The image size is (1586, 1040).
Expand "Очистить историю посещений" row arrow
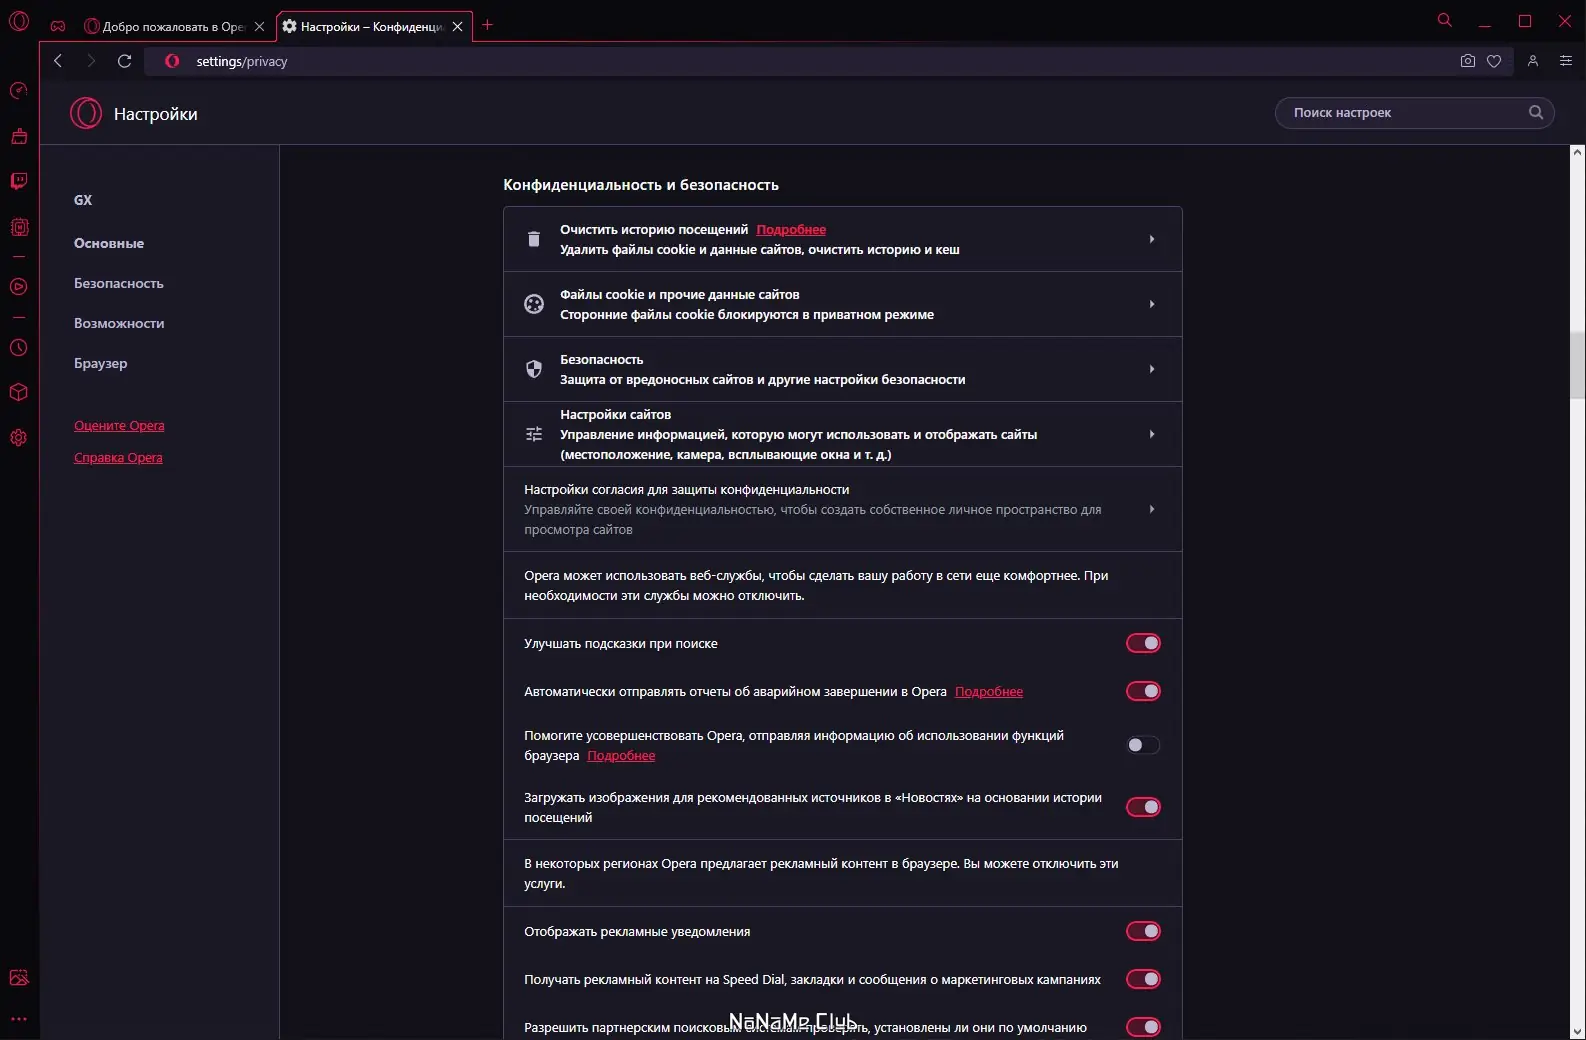[1152, 239]
